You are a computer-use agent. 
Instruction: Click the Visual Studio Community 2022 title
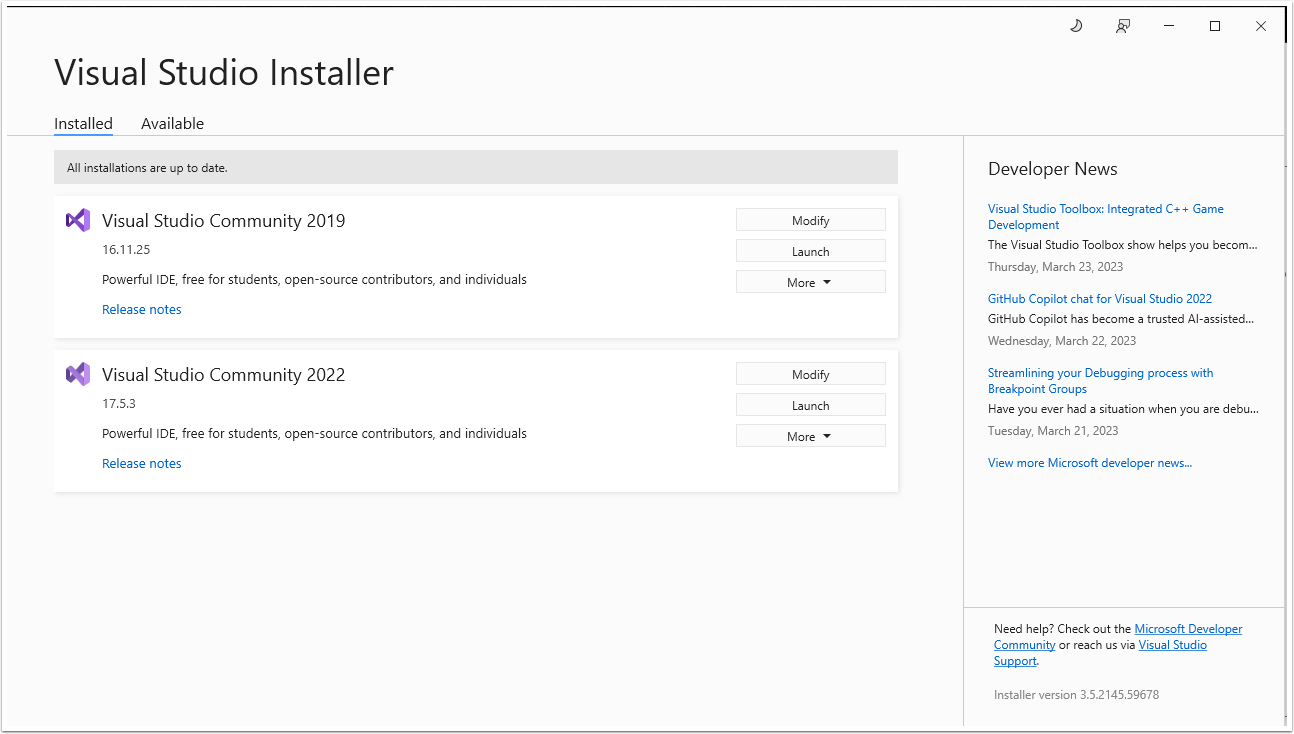(x=224, y=375)
